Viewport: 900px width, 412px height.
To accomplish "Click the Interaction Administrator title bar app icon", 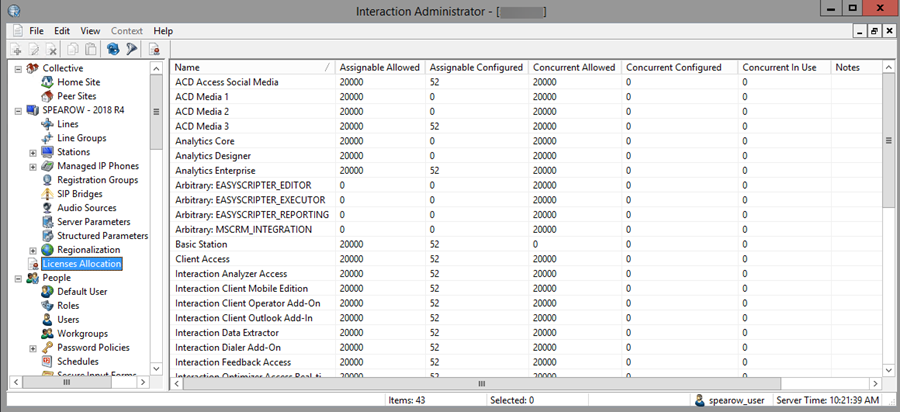I will coord(13,11).
